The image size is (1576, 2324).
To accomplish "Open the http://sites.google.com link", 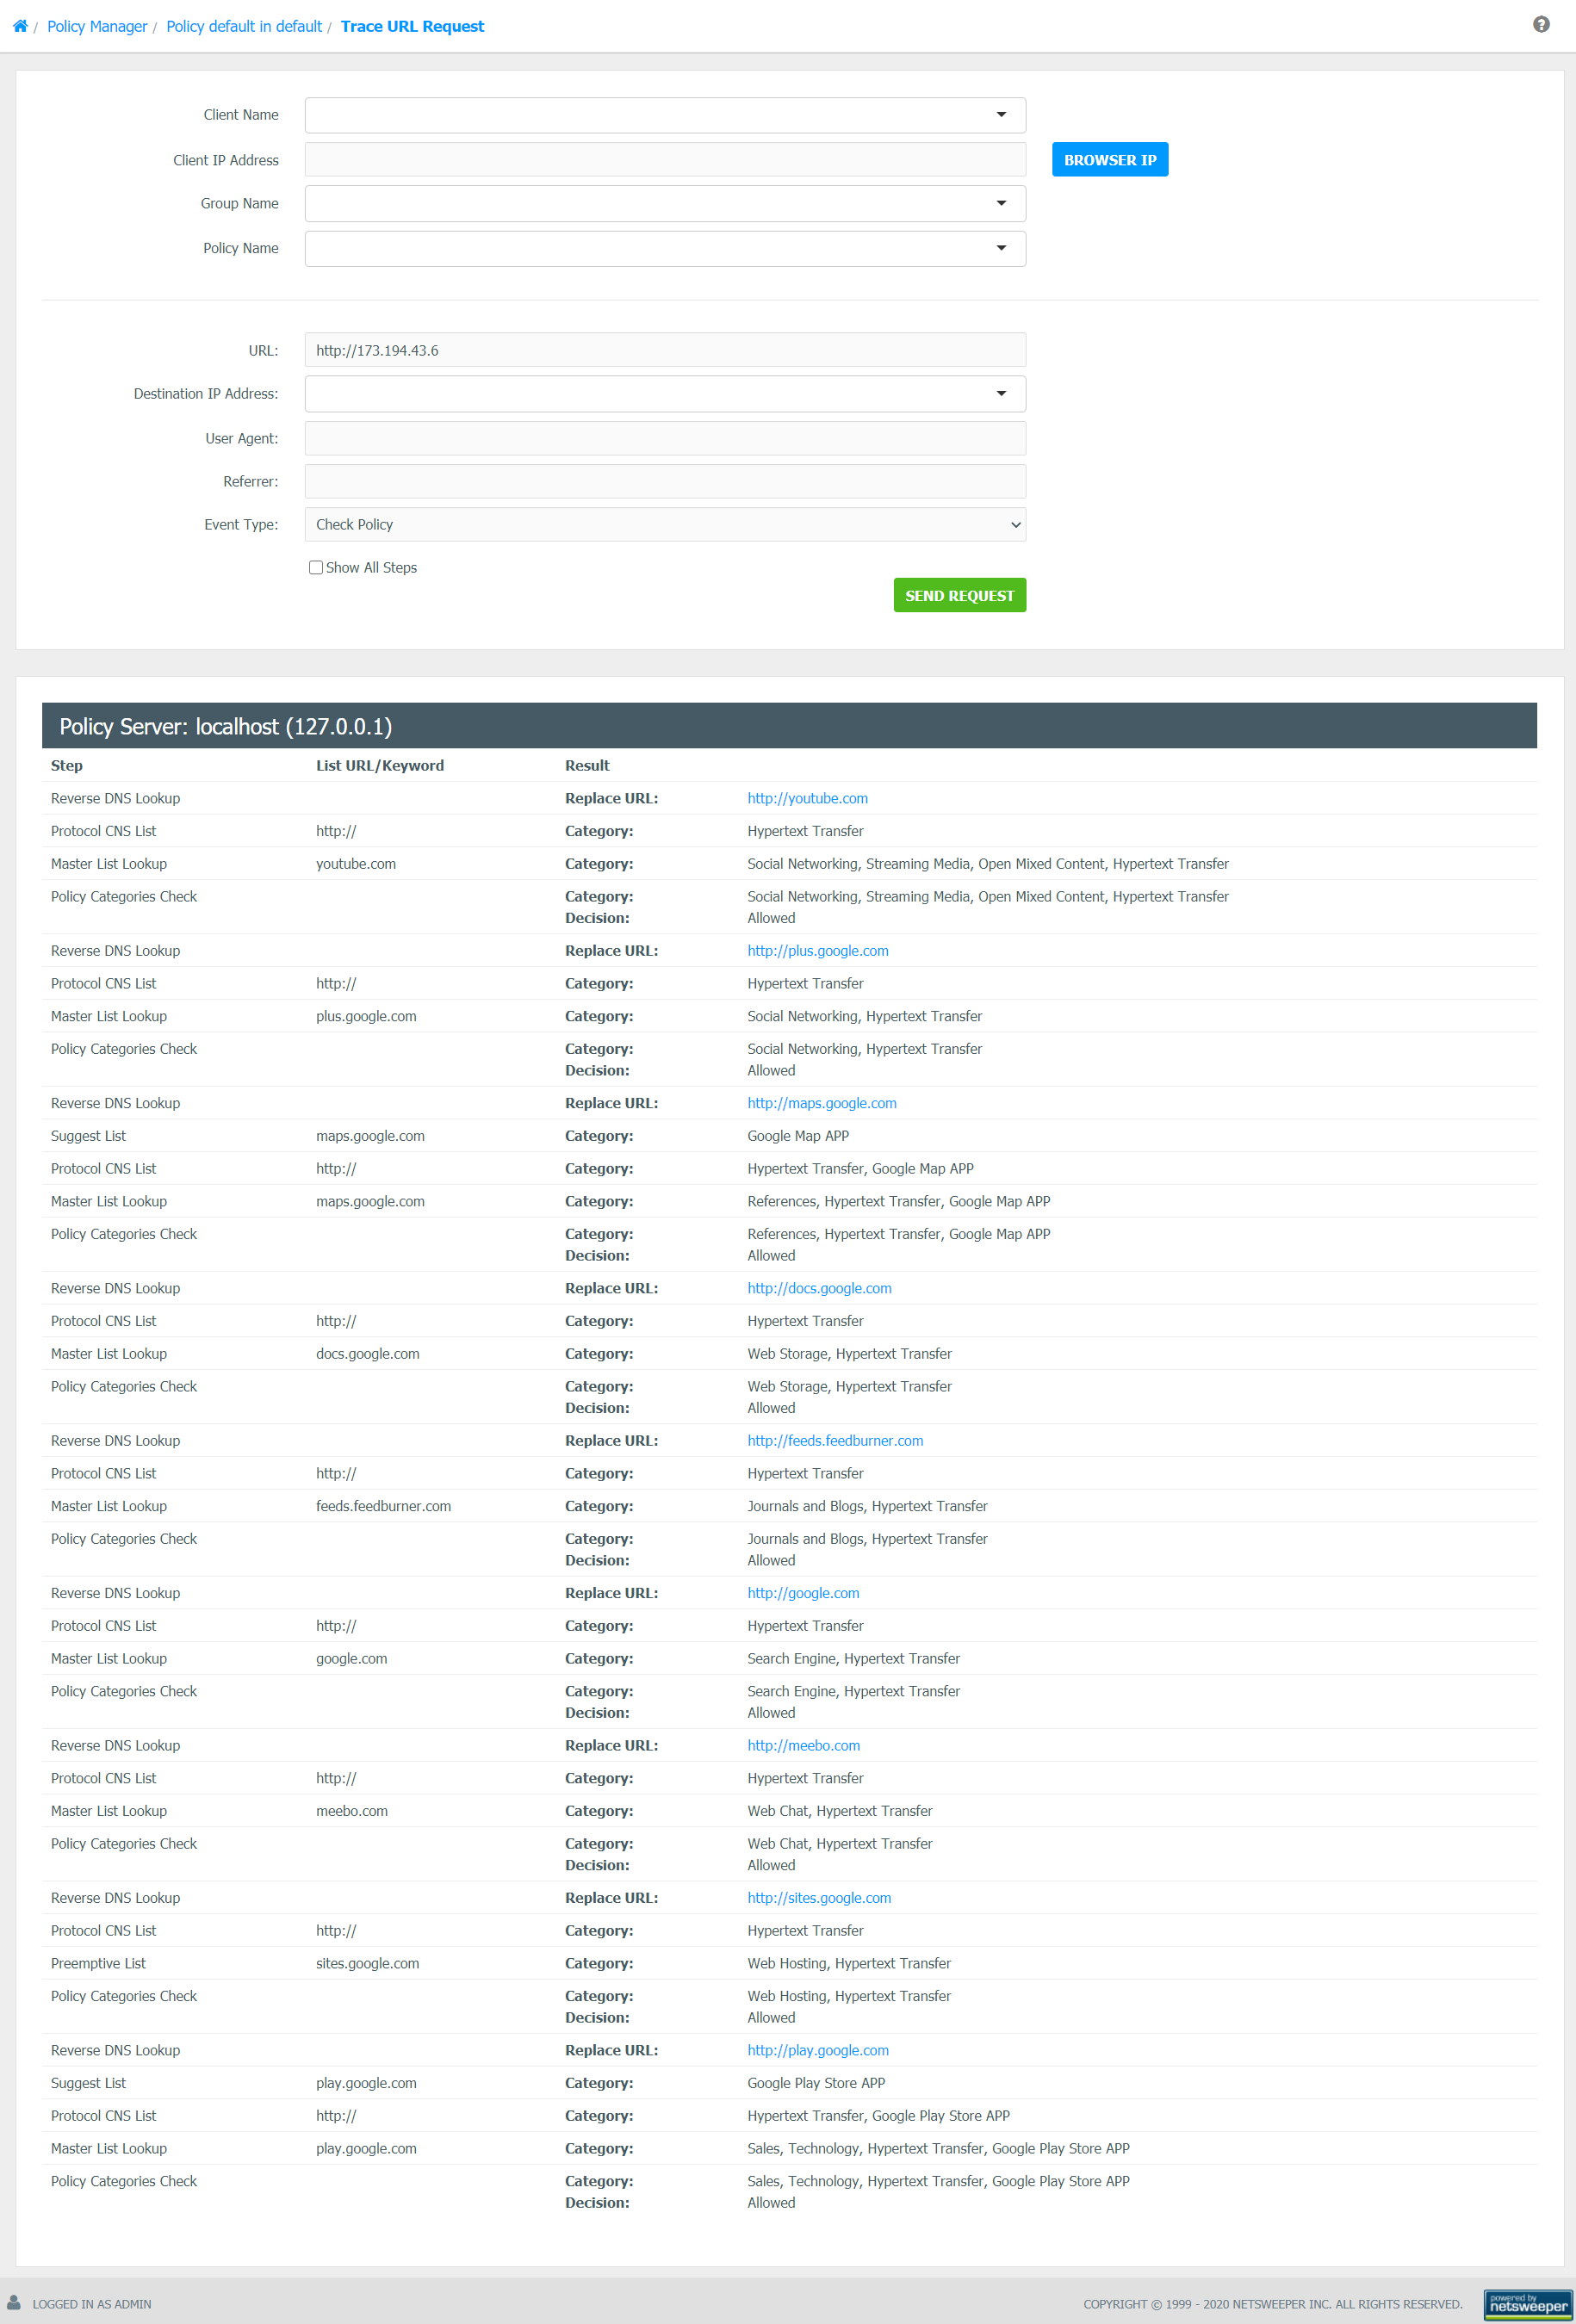I will 819,1897.
